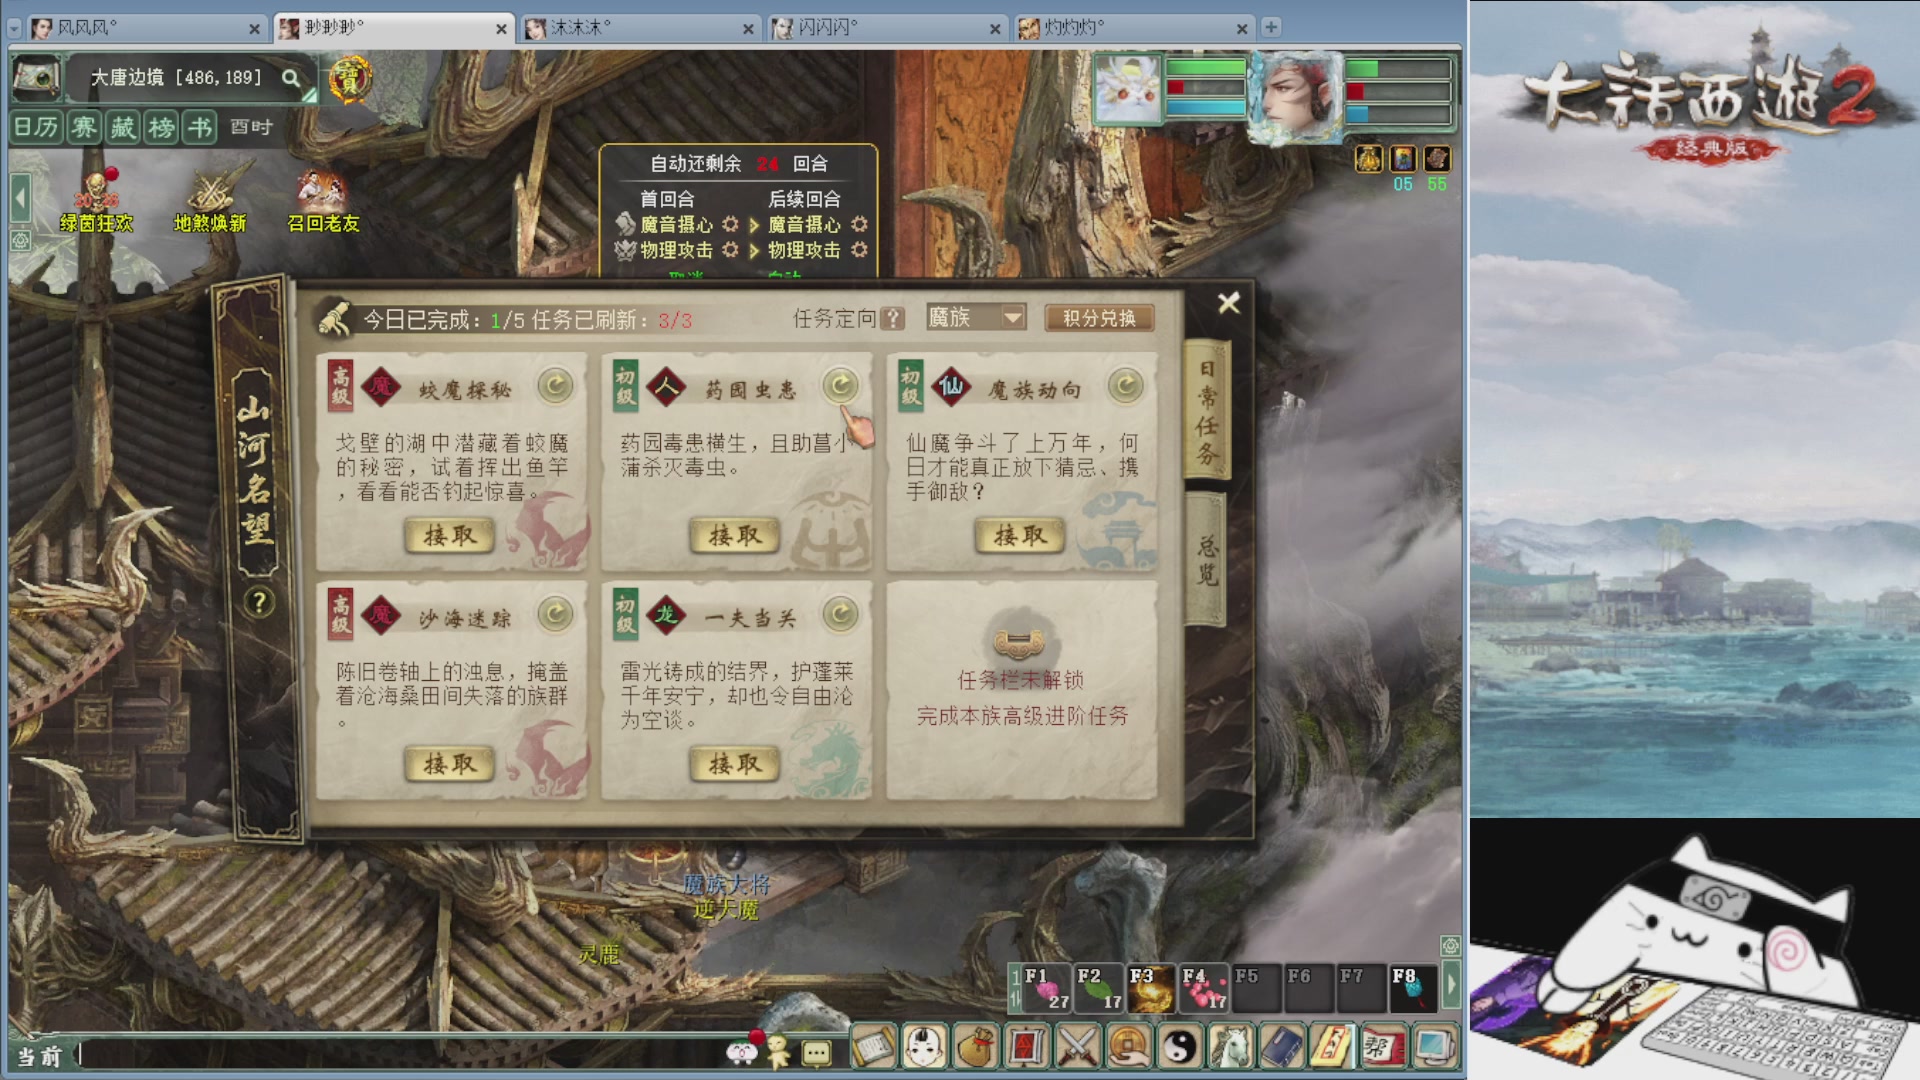Refresh the 药园虫患 task
The width and height of the screenshot is (1920, 1080).
[840, 385]
